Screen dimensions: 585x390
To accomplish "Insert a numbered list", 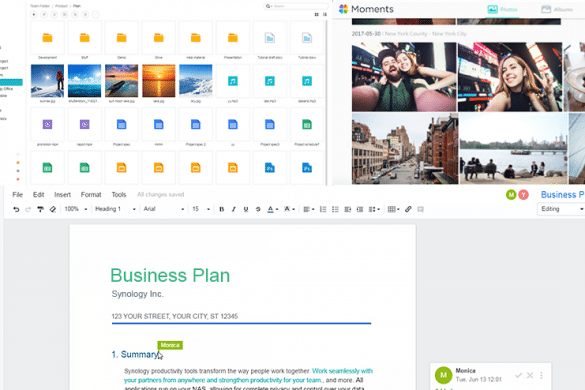I will 323,209.
